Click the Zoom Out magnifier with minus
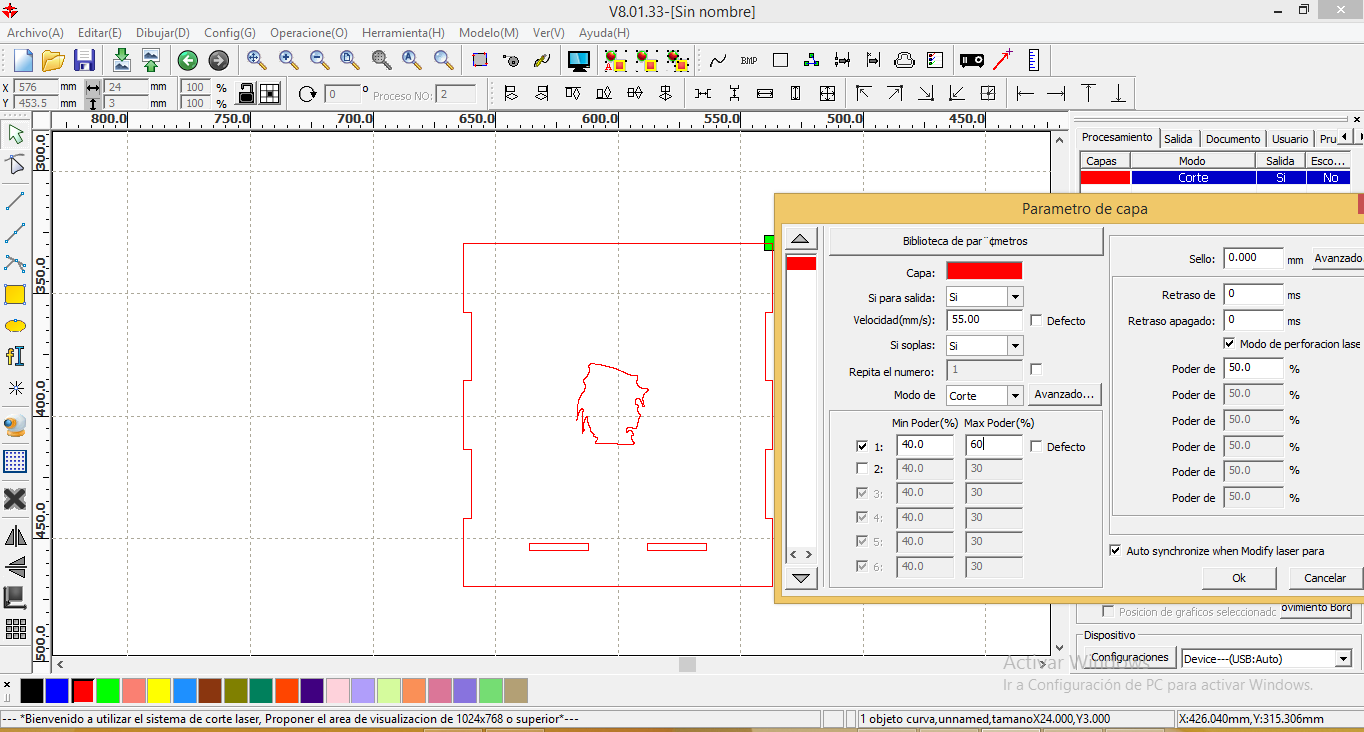The width and height of the screenshot is (1364, 732). [x=319, y=60]
